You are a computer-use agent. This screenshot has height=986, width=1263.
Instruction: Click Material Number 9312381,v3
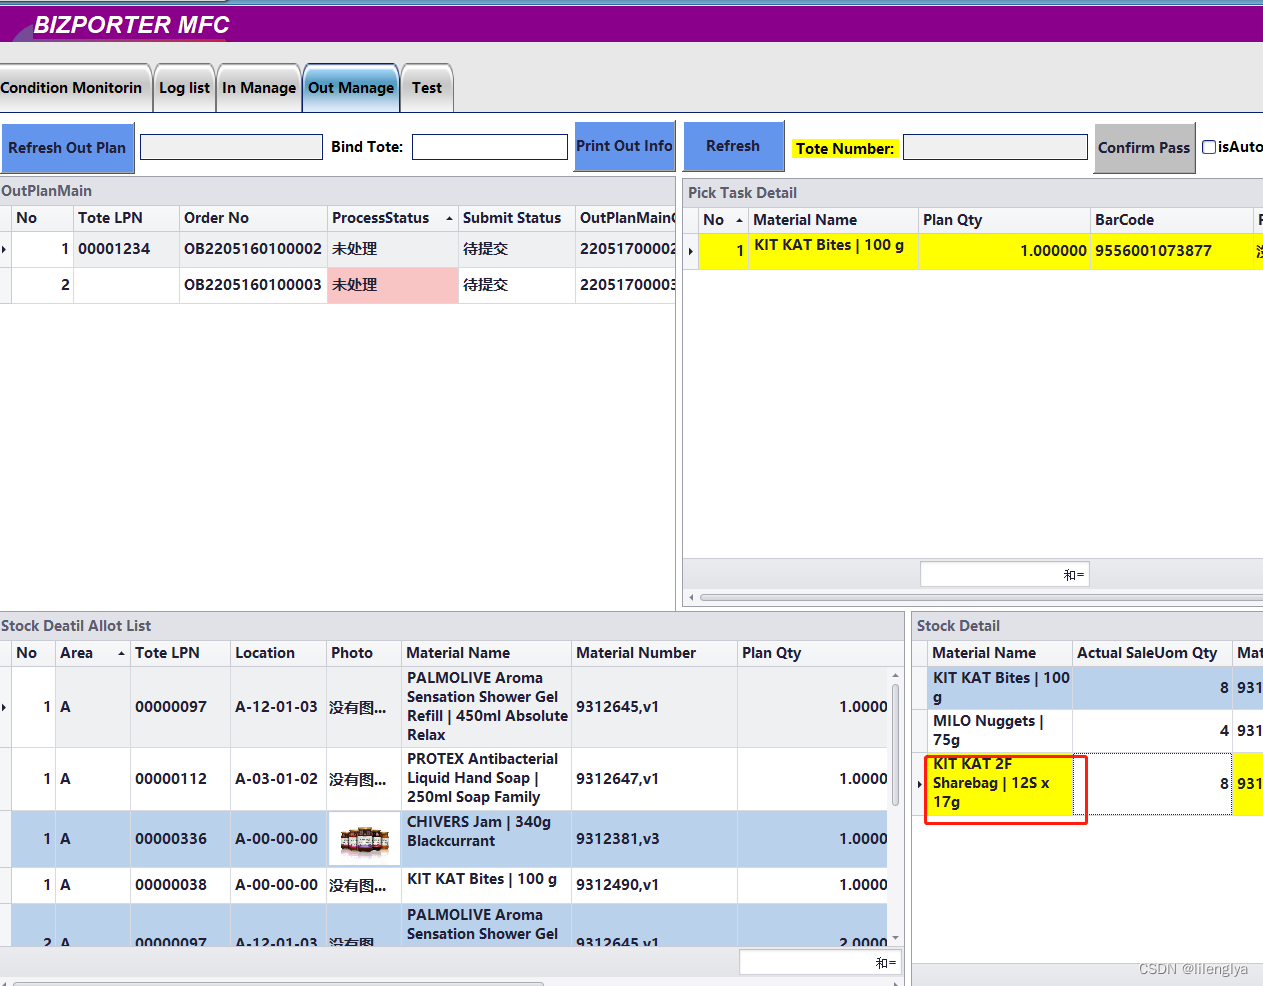tap(655, 839)
